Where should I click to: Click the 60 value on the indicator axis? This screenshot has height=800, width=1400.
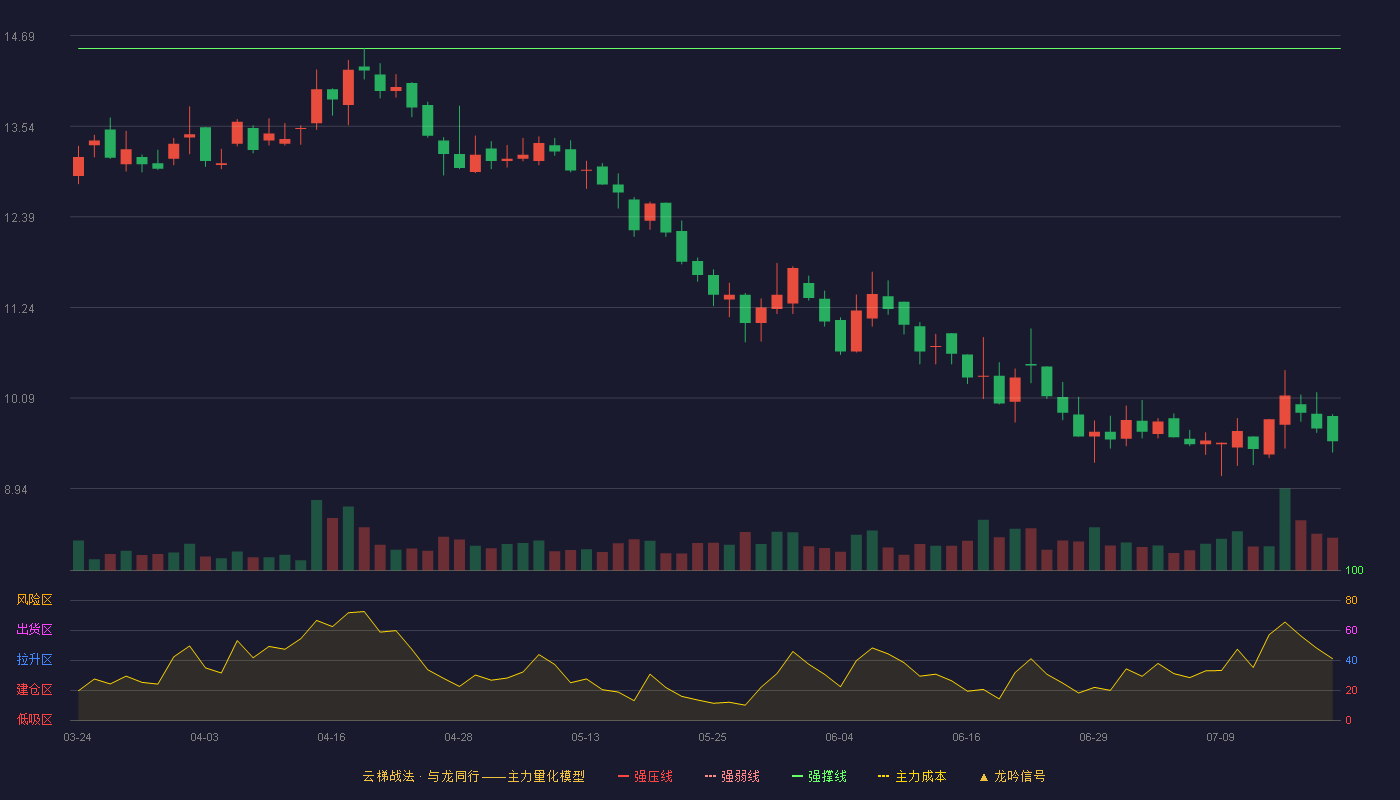point(1351,630)
